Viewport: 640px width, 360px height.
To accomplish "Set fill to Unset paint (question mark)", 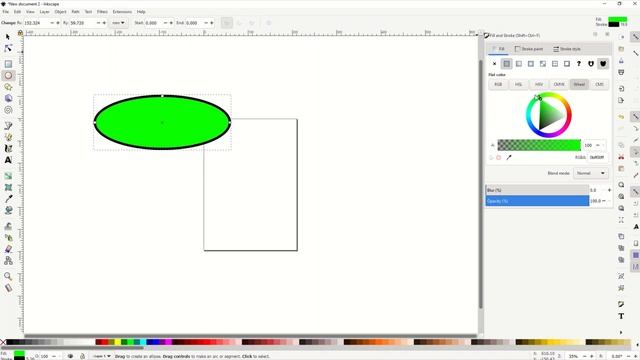I will [x=579, y=64].
